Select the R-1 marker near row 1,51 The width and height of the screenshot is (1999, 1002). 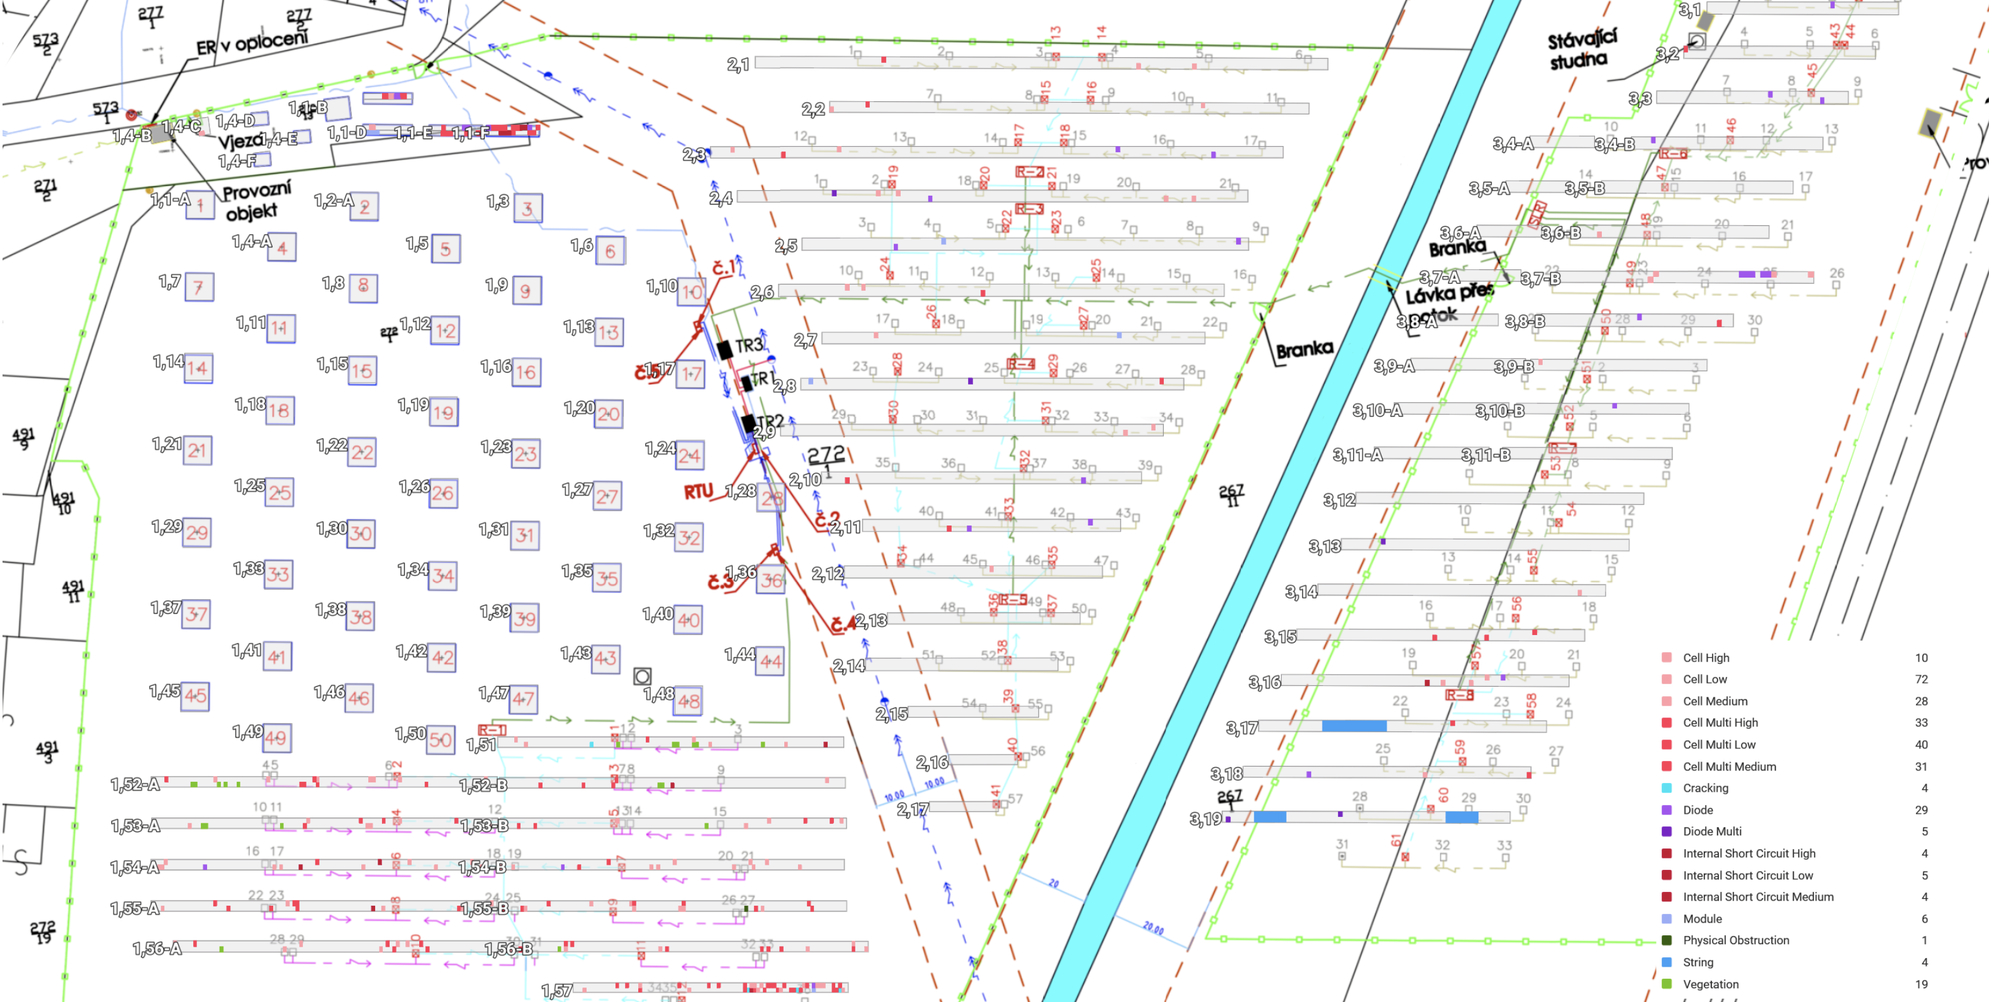pyautogui.click(x=491, y=730)
